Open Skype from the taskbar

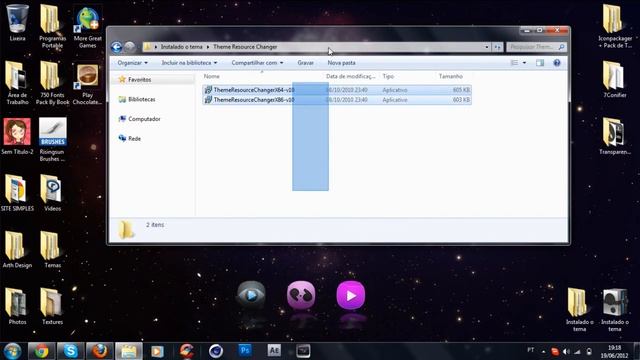click(70, 351)
